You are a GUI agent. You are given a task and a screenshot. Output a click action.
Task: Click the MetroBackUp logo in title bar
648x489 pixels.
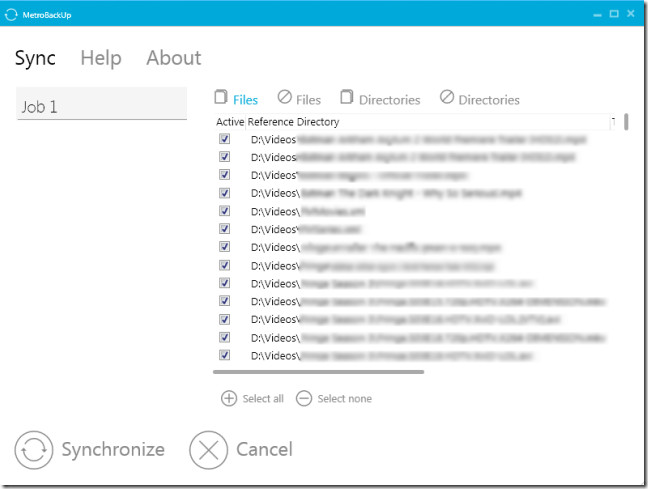coord(11,15)
